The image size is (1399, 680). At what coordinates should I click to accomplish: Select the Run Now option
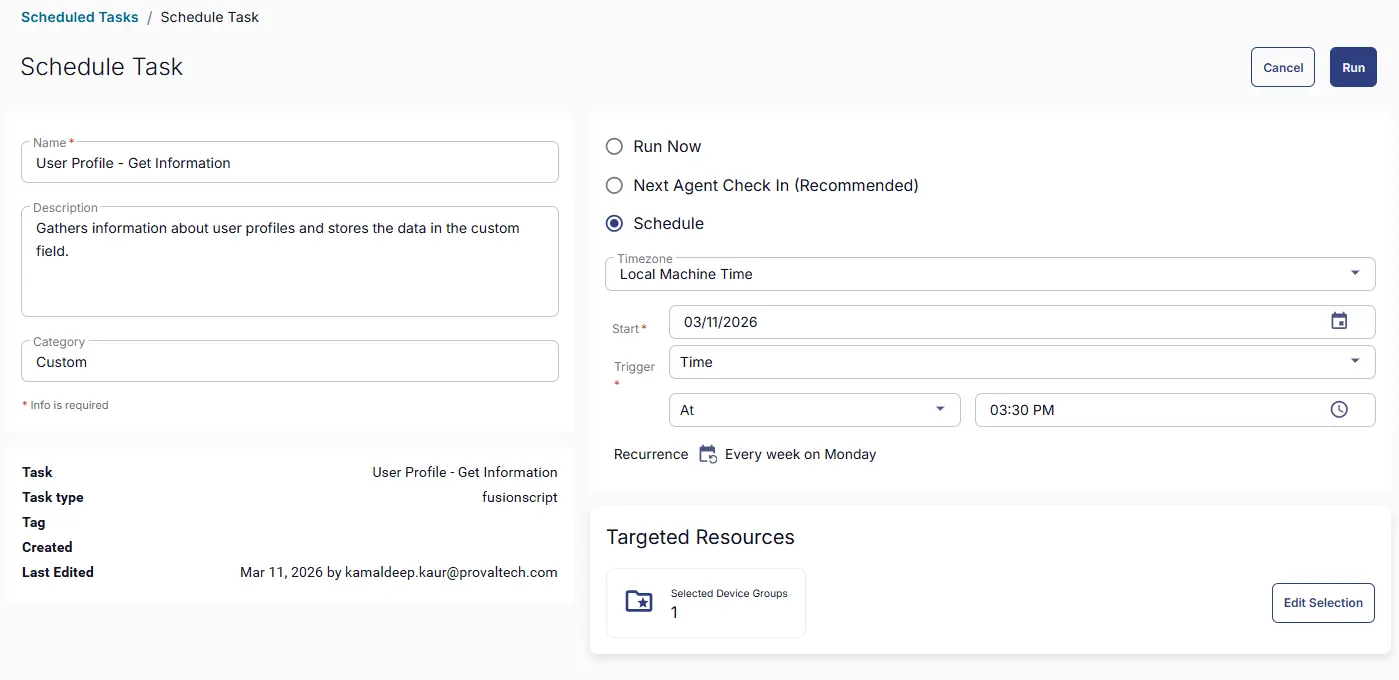point(615,147)
